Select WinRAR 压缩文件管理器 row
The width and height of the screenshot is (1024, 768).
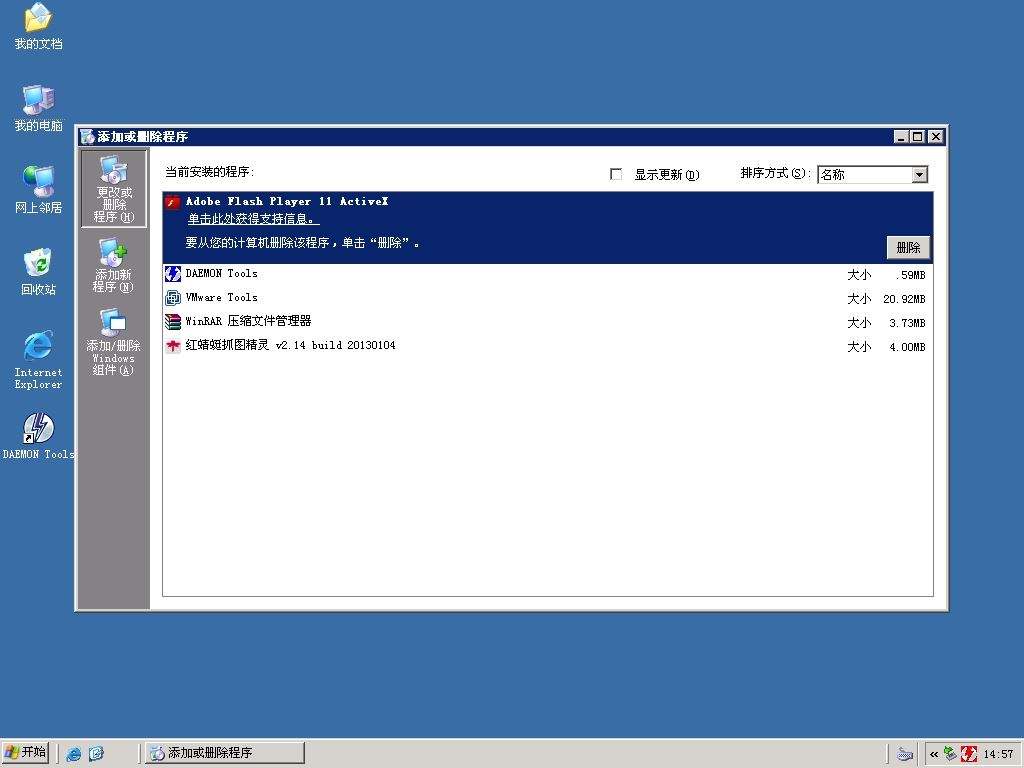pos(547,321)
